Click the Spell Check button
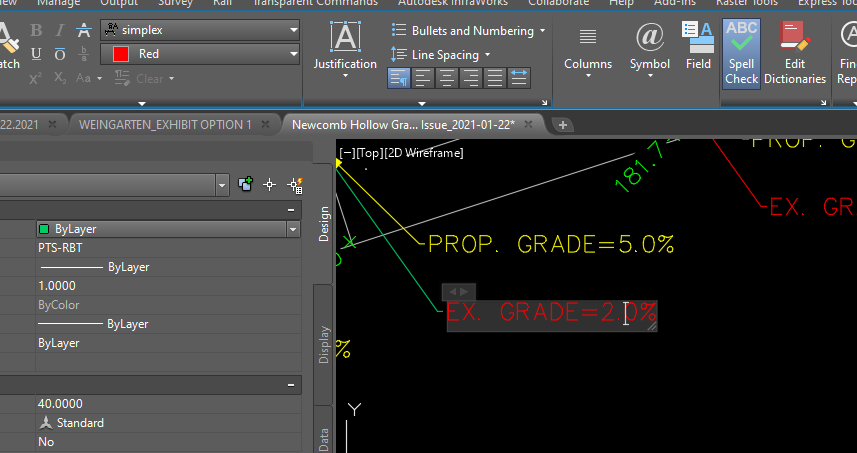 tap(741, 54)
